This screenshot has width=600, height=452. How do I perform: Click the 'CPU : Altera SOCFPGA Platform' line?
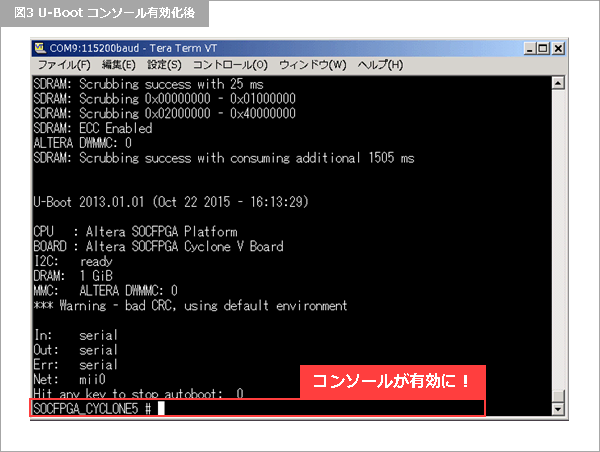tap(135, 232)
